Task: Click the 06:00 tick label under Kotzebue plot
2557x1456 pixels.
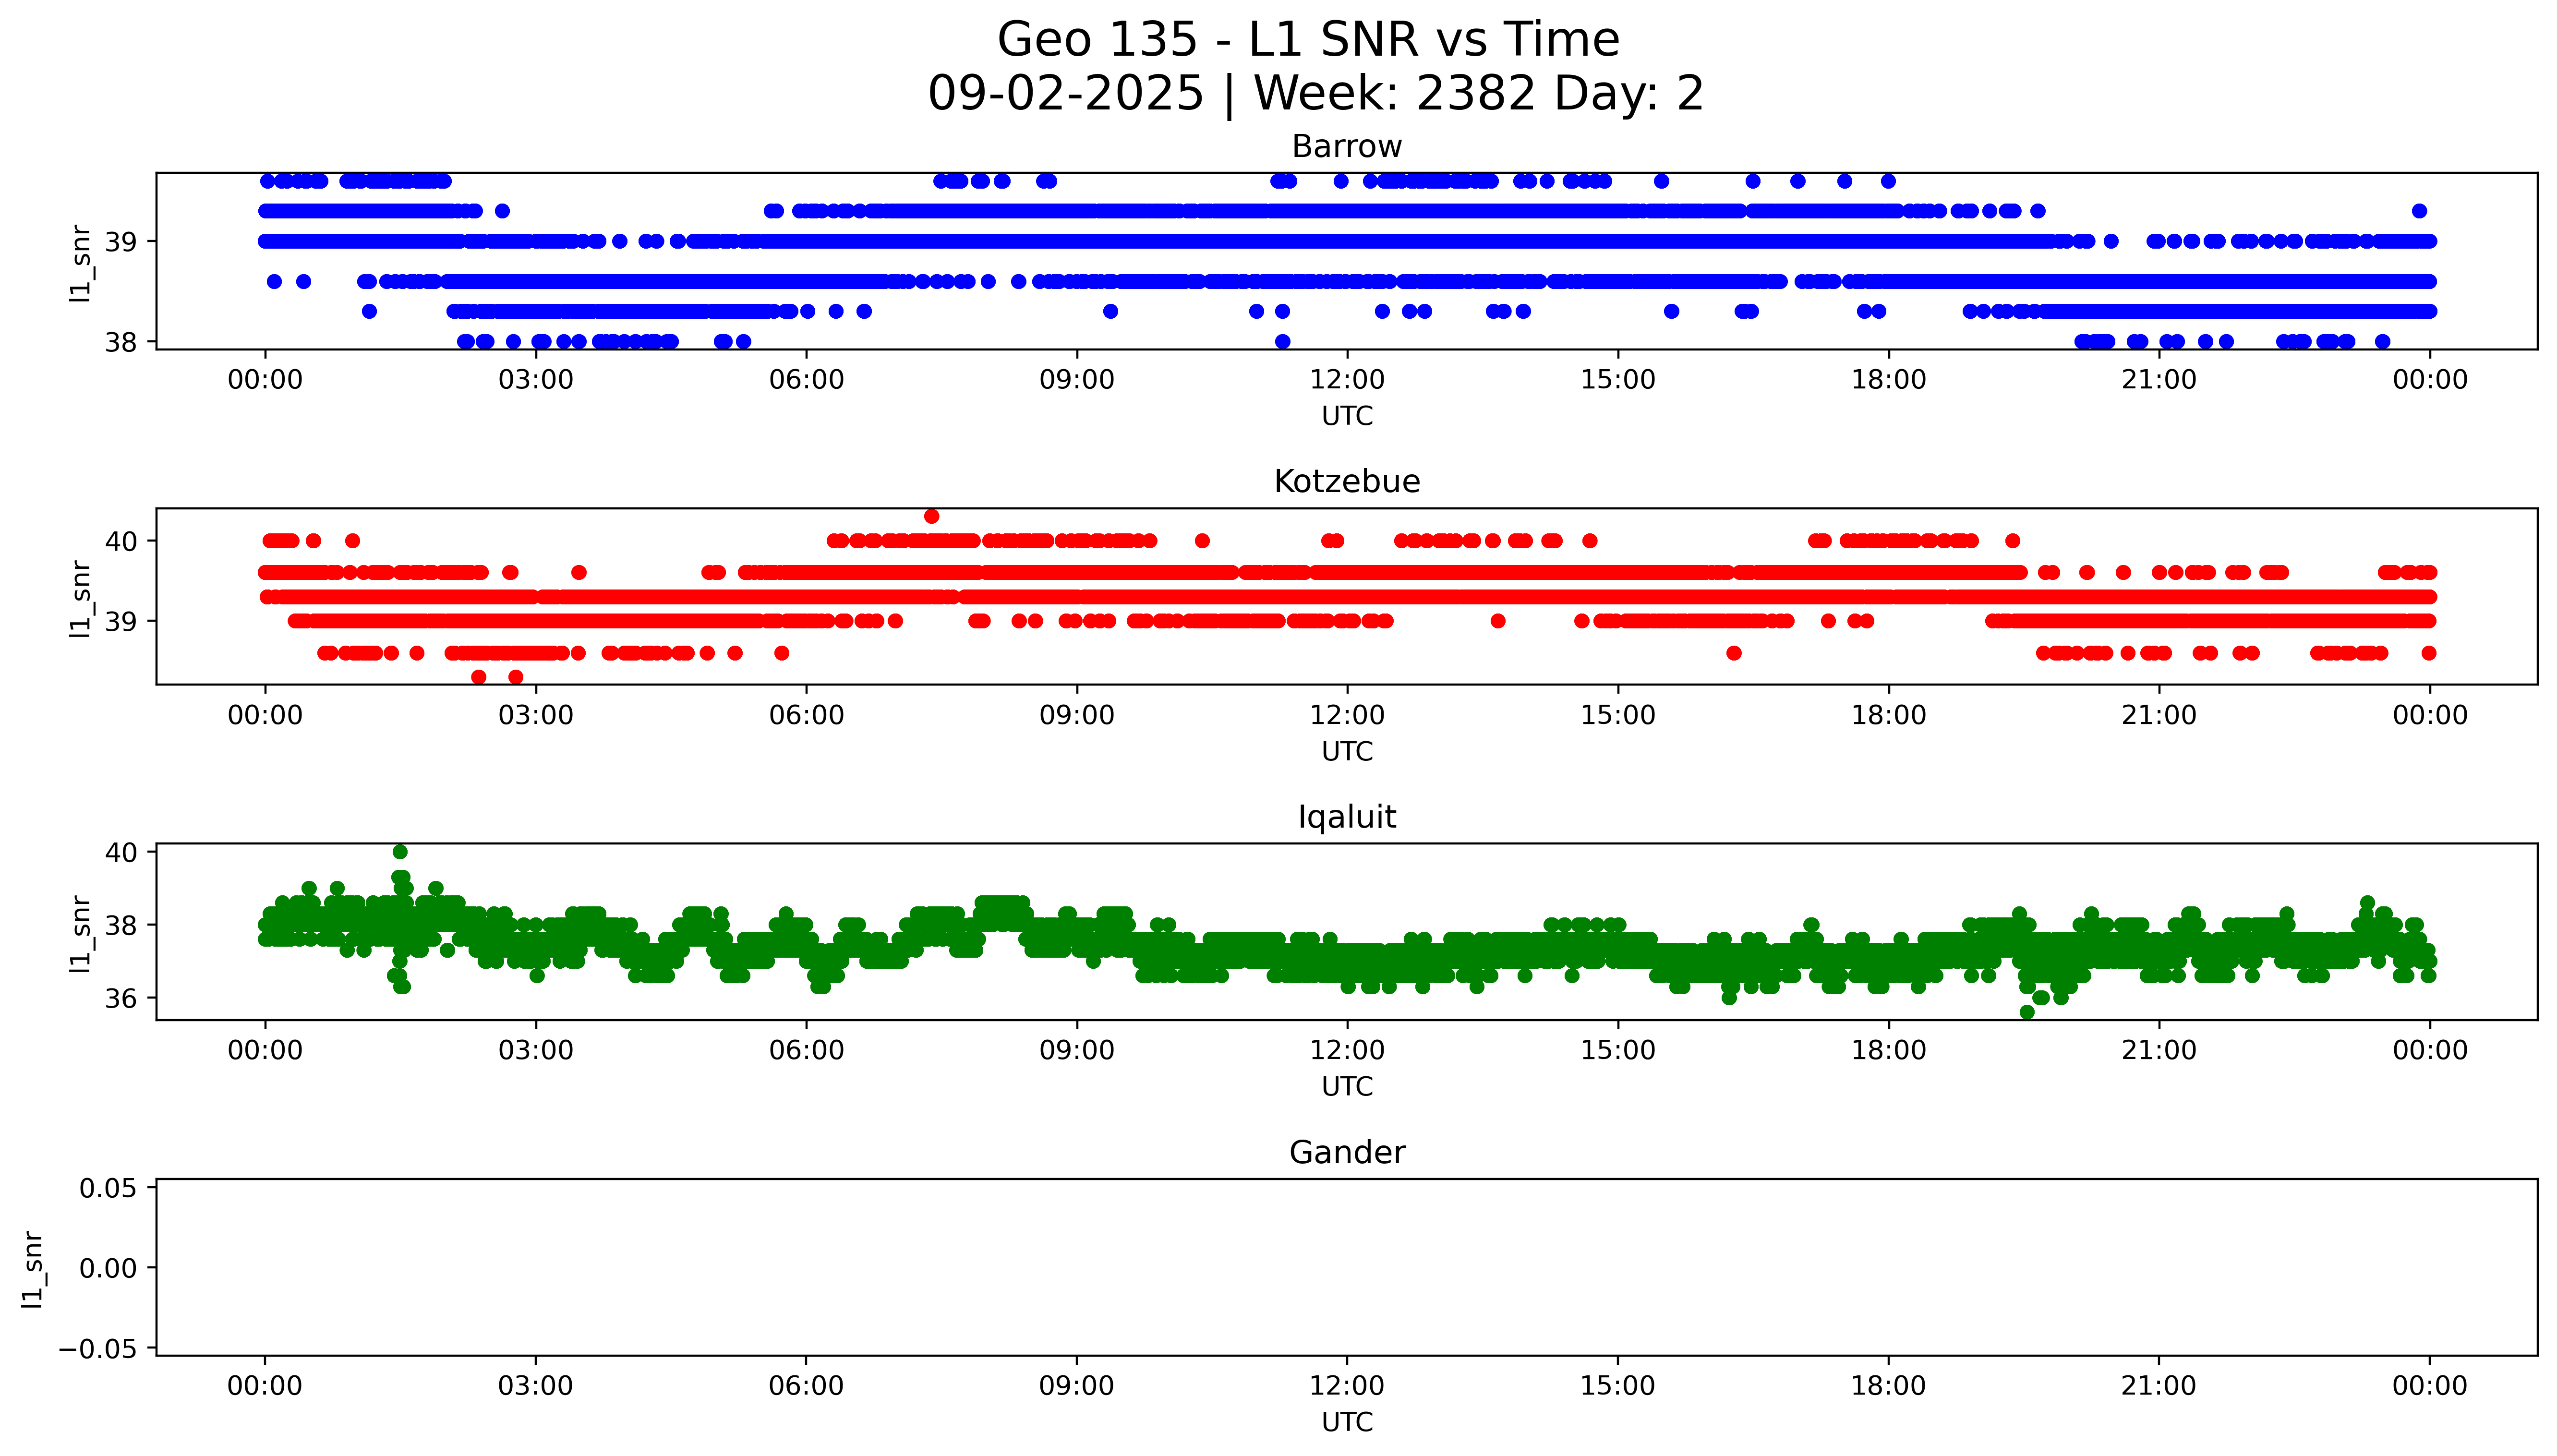Action: pos(806,715)
